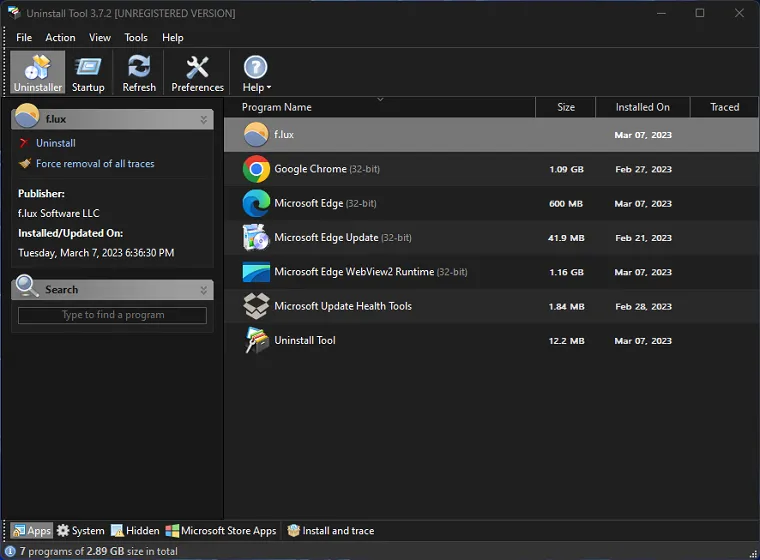Click the Google Chrome icon
The image size is (760, 560).
[x=256, y=169]
